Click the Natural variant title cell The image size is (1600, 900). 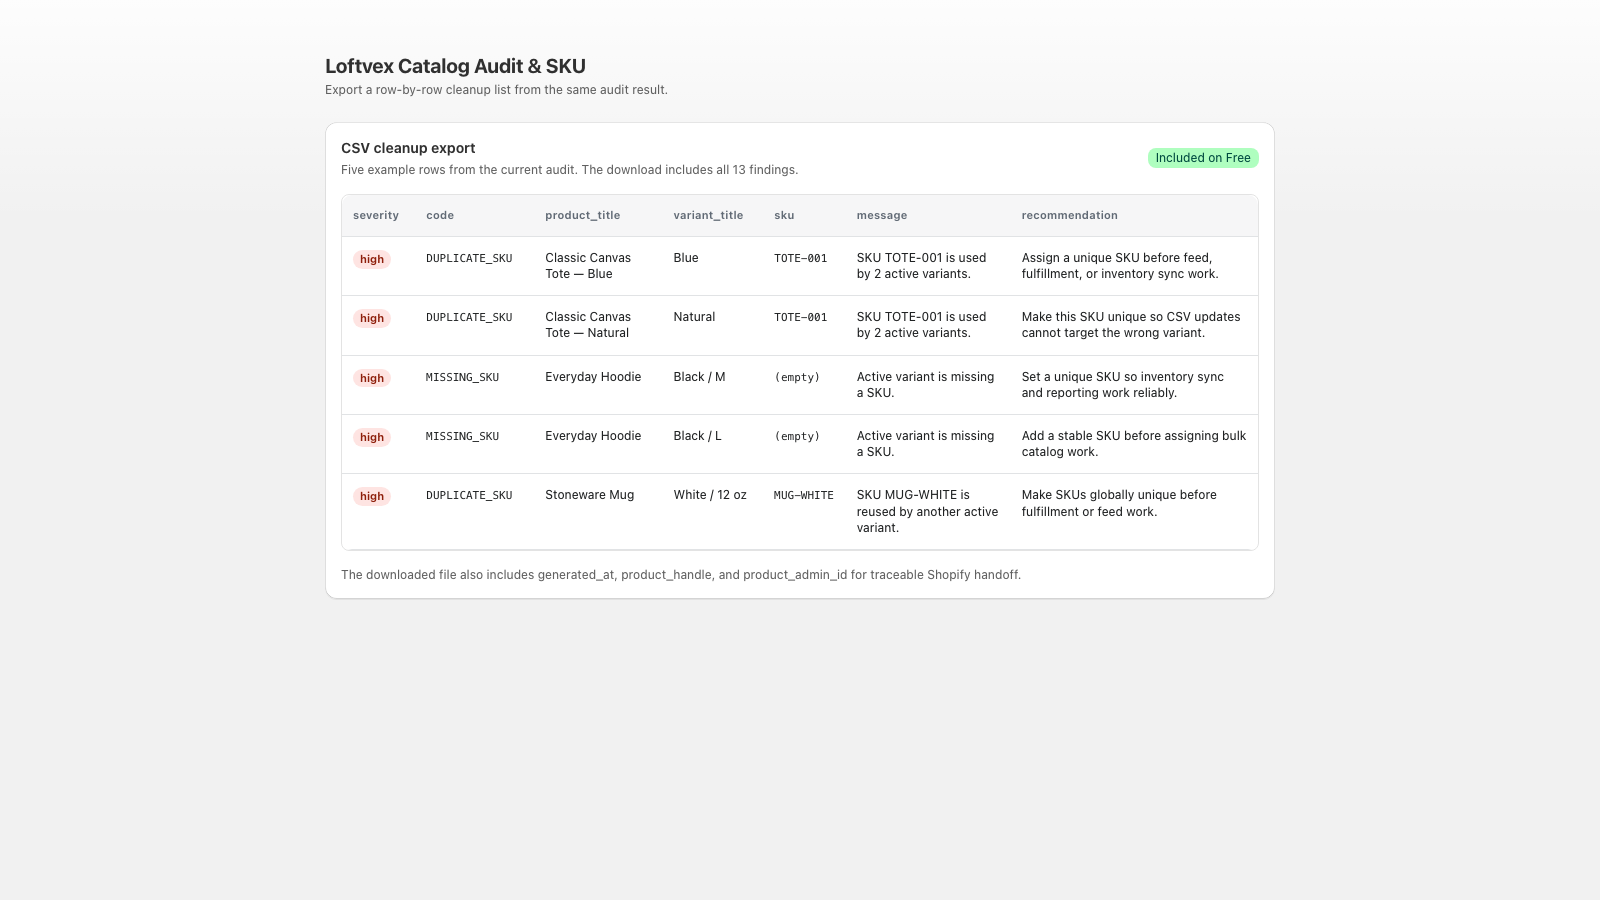(694, 317)
